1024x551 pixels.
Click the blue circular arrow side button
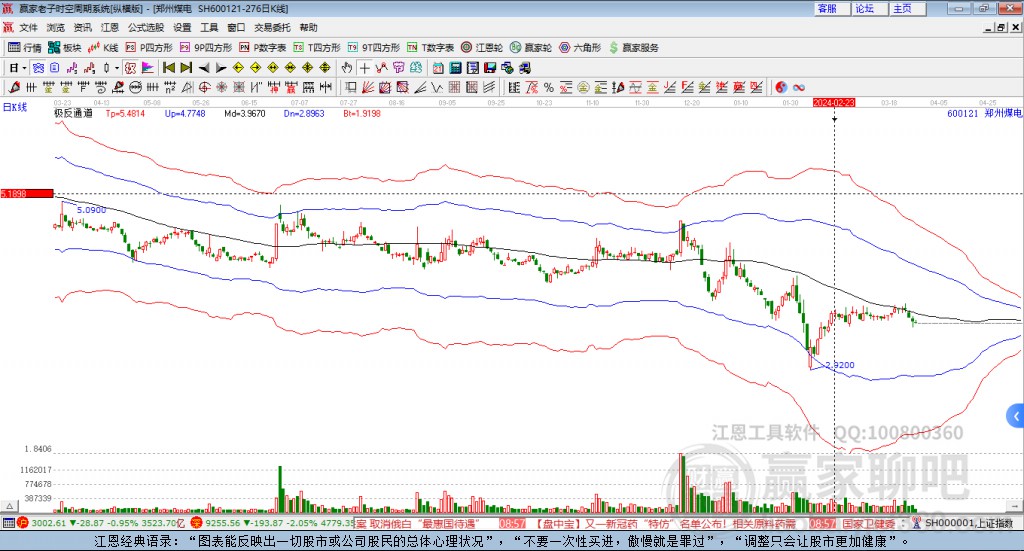1016,415
